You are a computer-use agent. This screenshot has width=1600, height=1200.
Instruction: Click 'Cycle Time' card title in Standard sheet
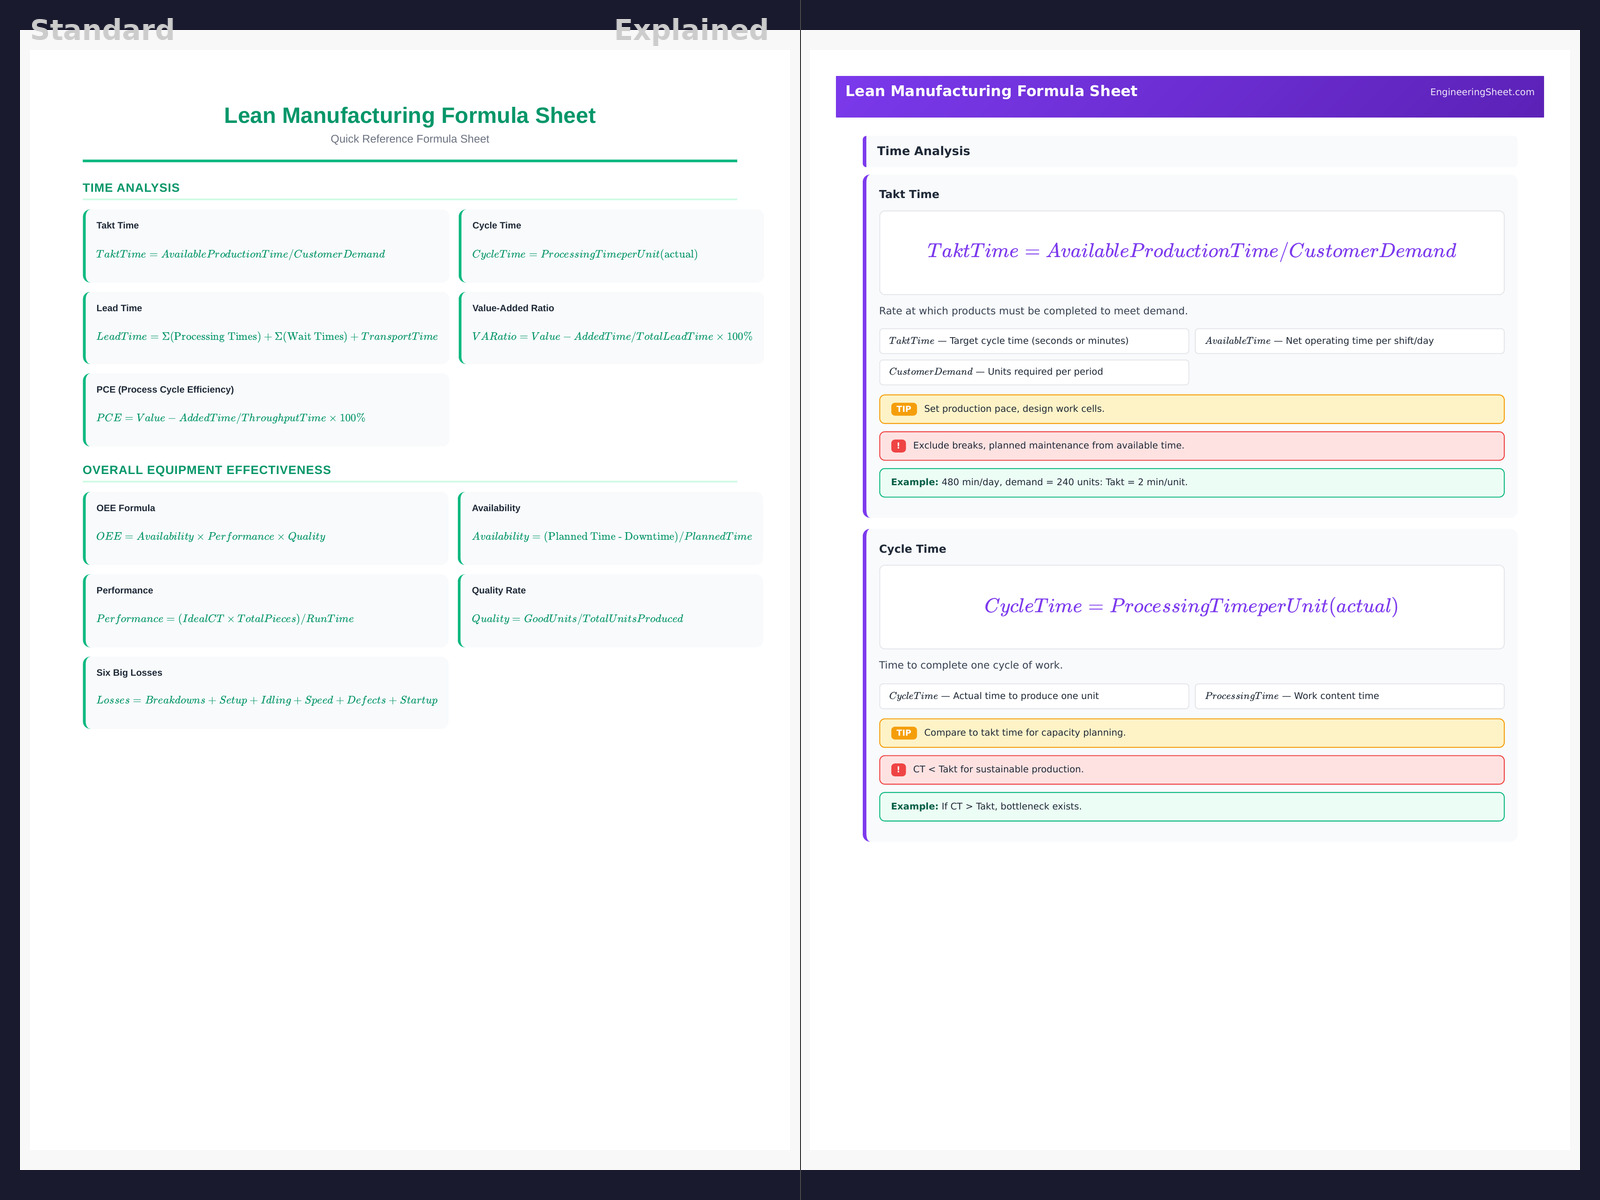pyautogui.click(x=497, y=226)
